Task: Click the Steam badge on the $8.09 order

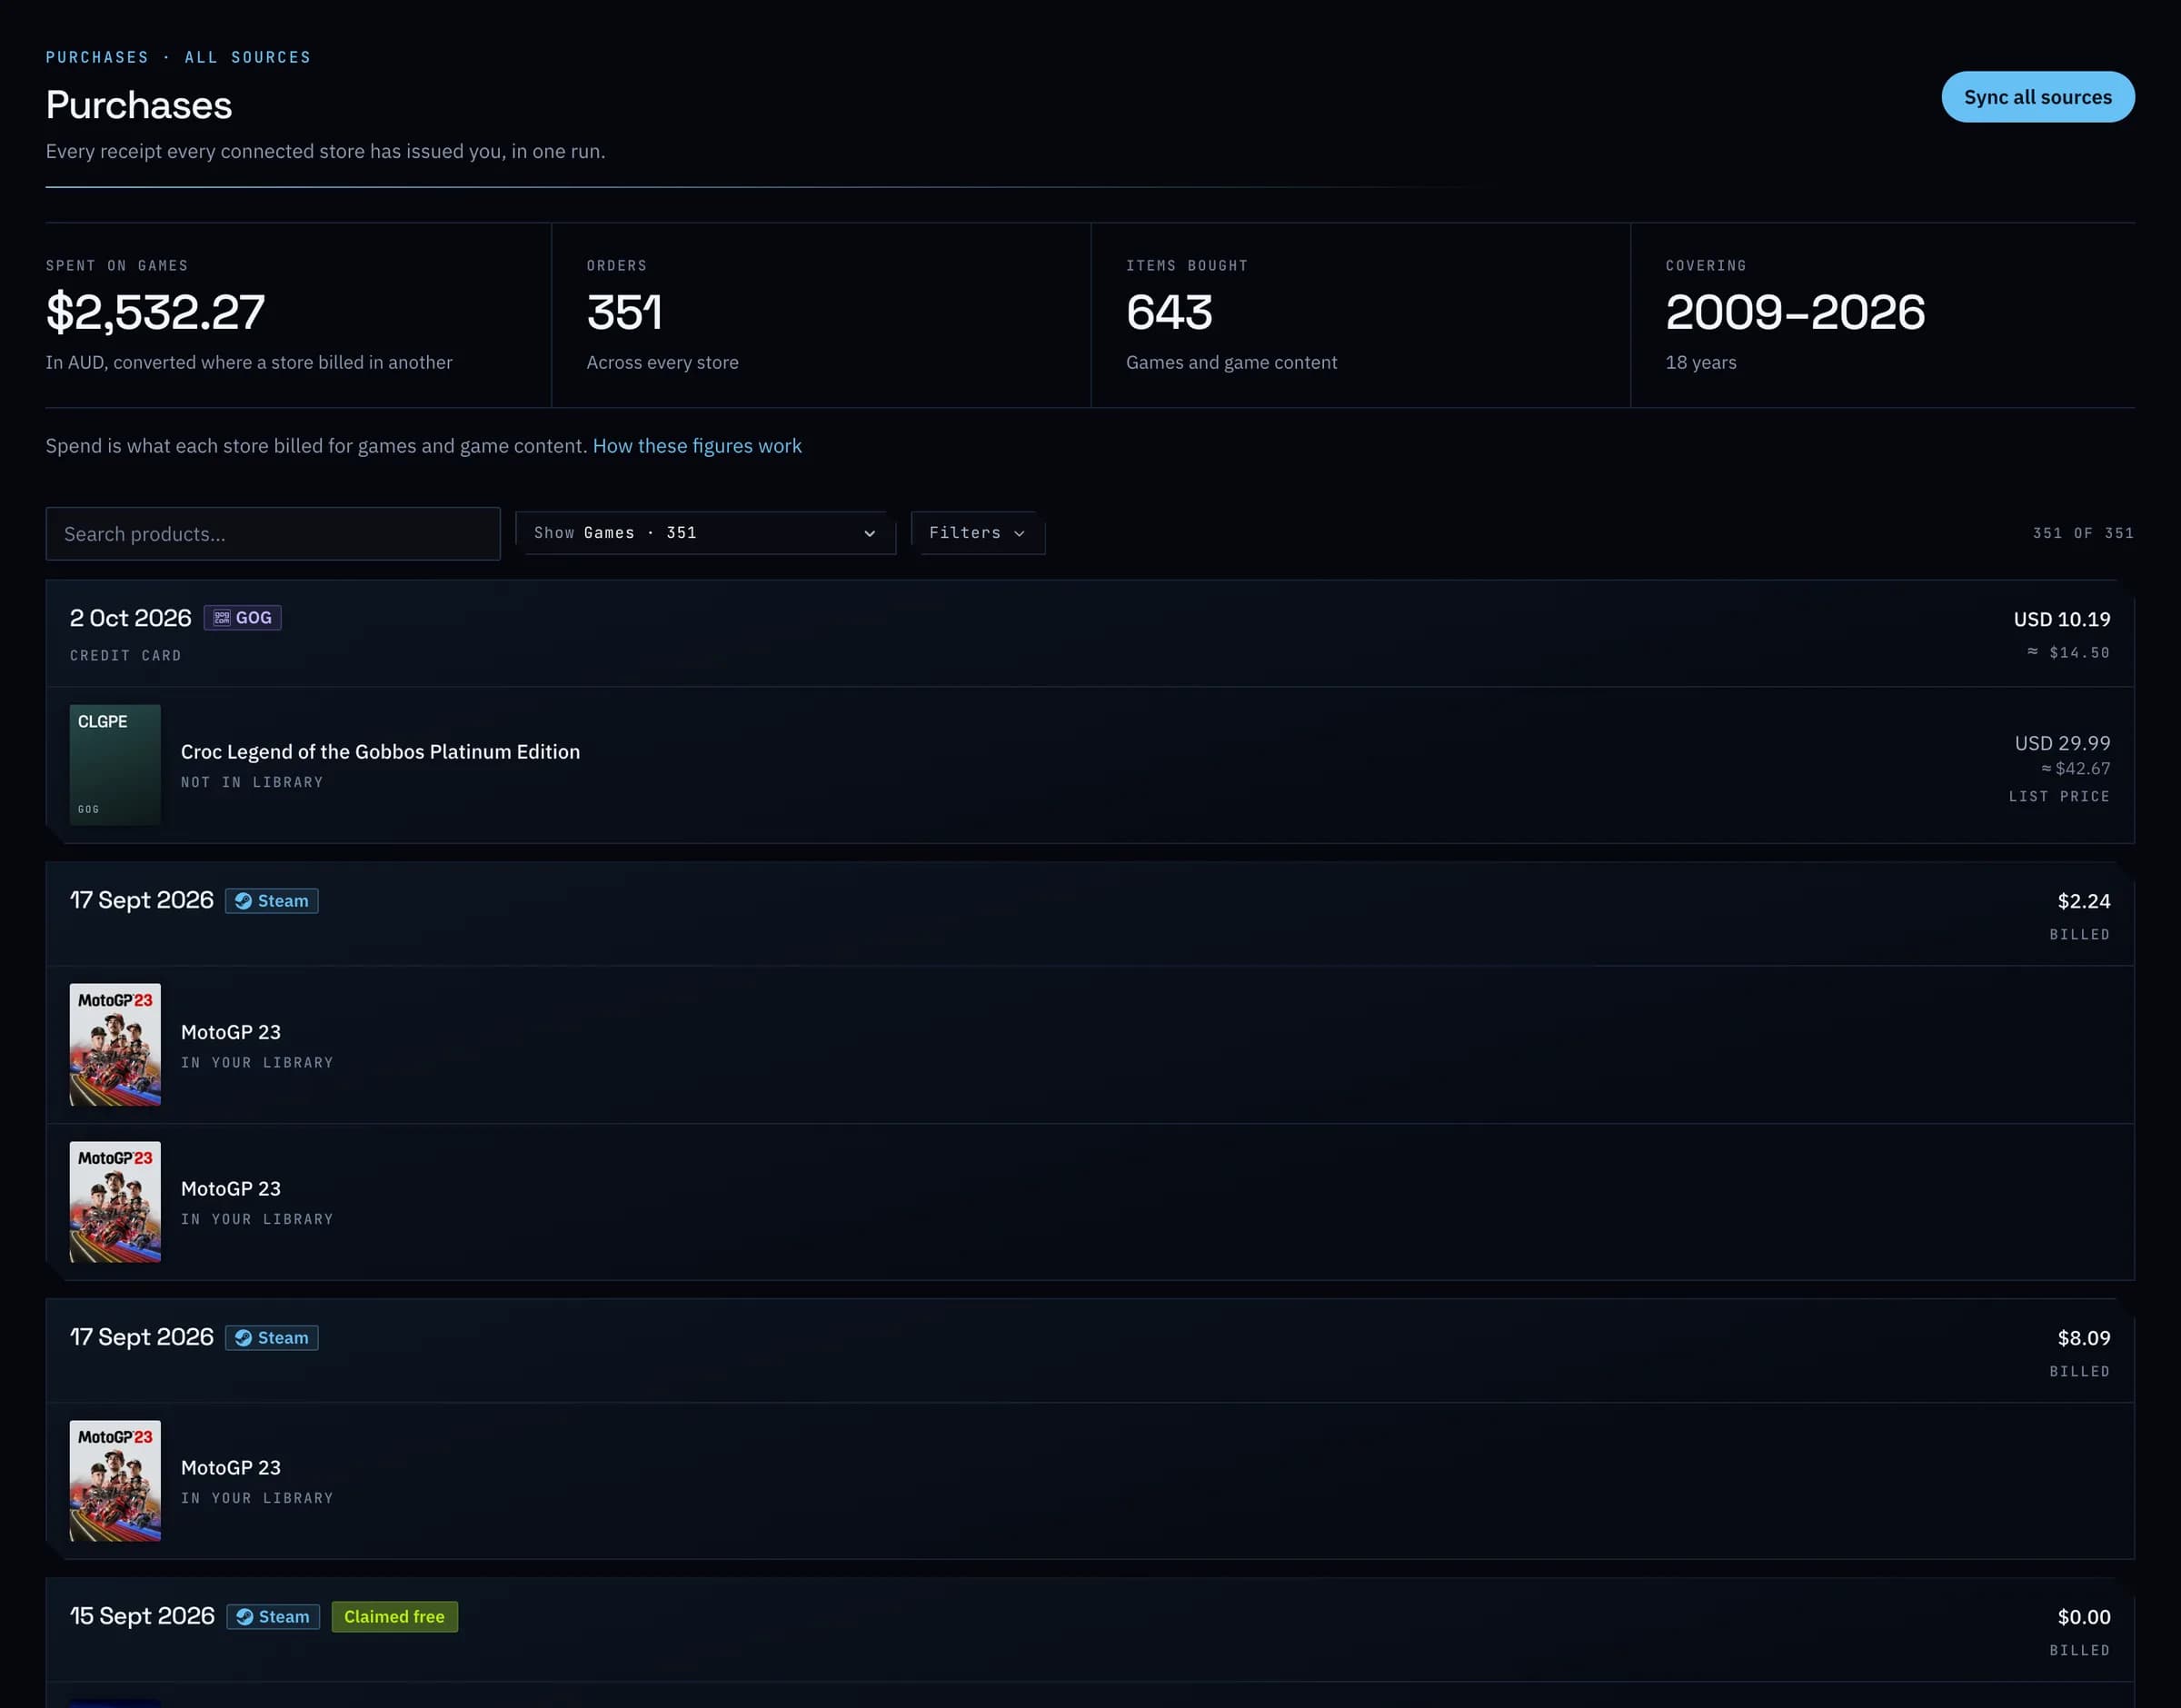Action: click(x=272, y=1338)
